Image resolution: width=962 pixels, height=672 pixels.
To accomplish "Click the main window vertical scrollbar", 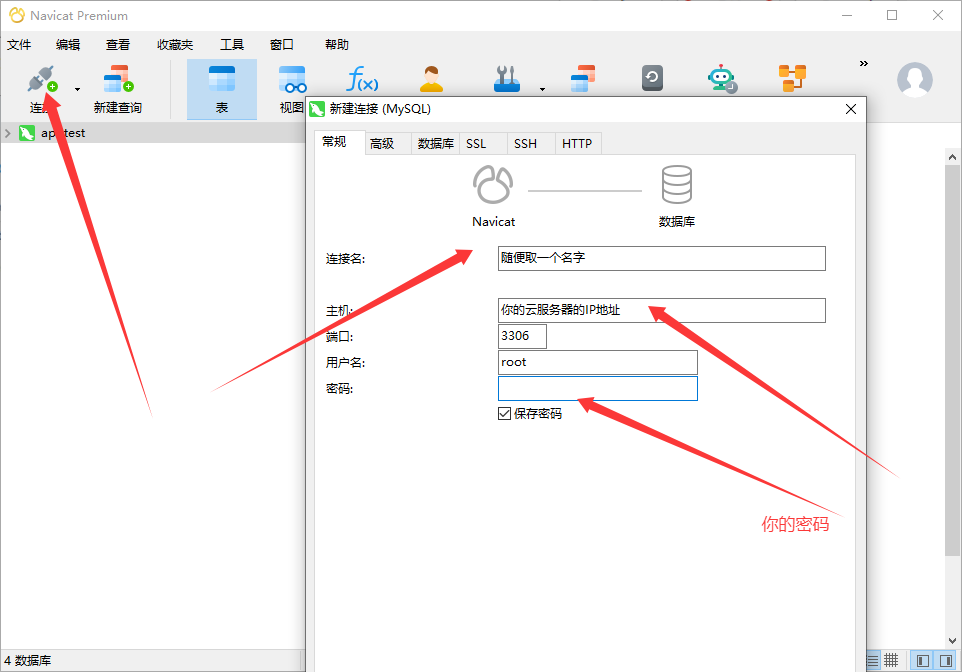I will pyautogui.click(x=952, y=360).
